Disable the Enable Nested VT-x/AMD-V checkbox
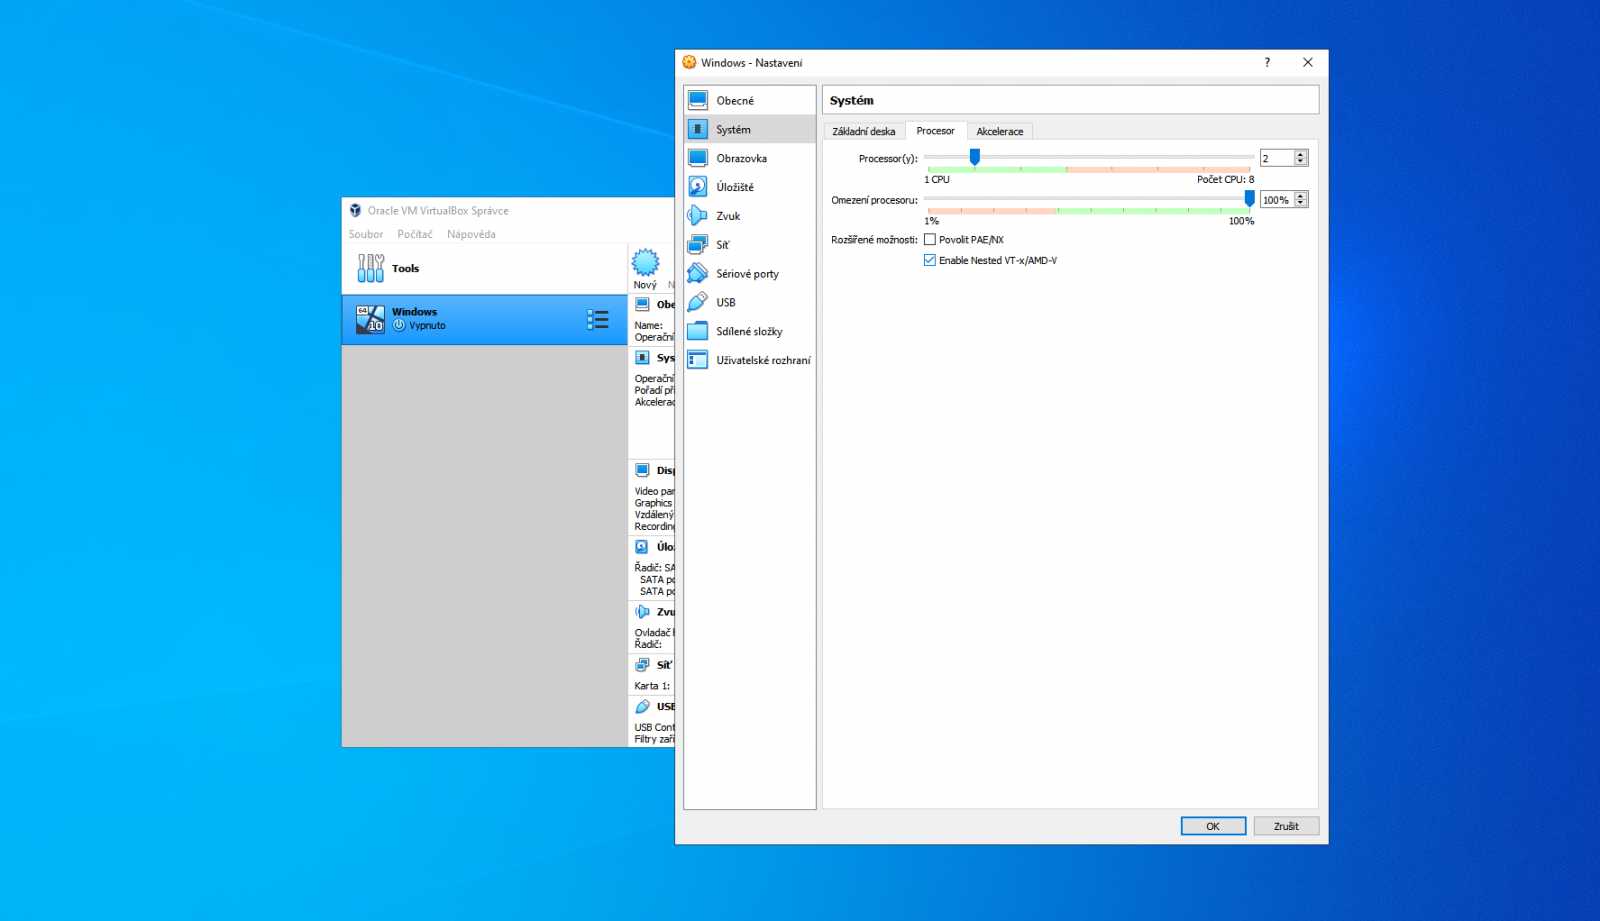Viewport: 1600px width, 921px height. click(x=930, y=260)
